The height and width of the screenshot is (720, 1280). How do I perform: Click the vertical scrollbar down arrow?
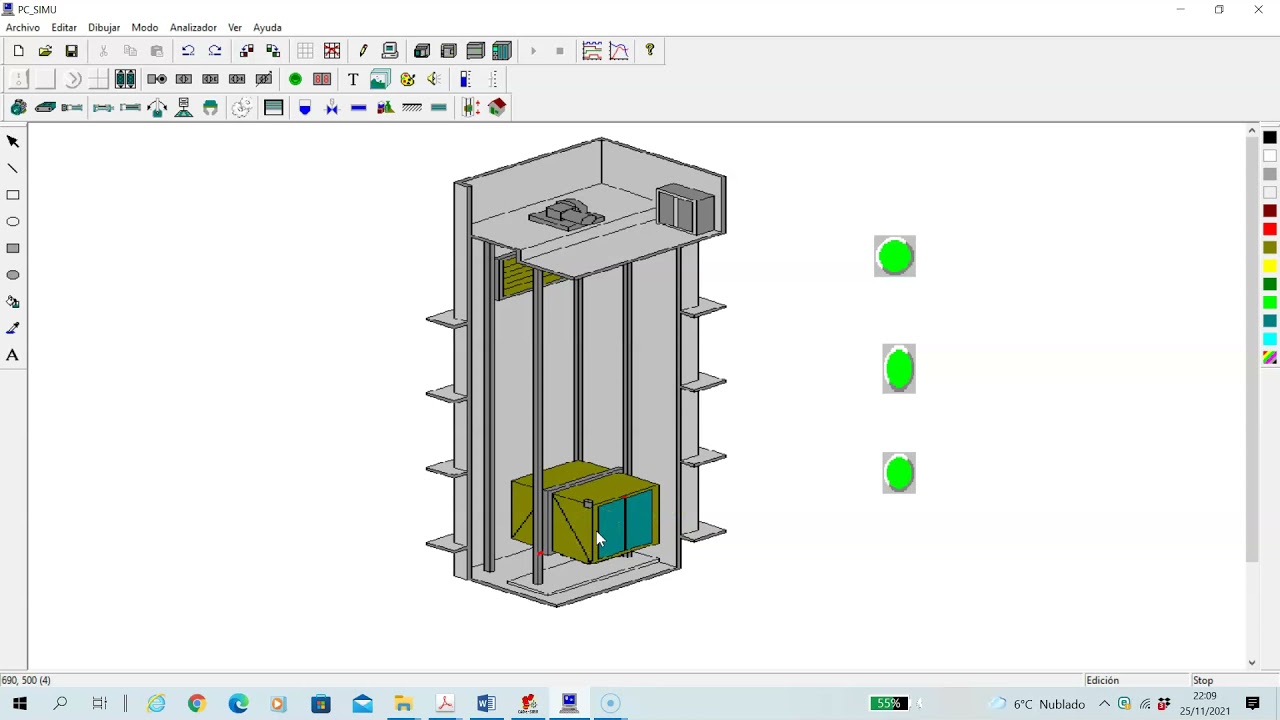pos(1252,662)
